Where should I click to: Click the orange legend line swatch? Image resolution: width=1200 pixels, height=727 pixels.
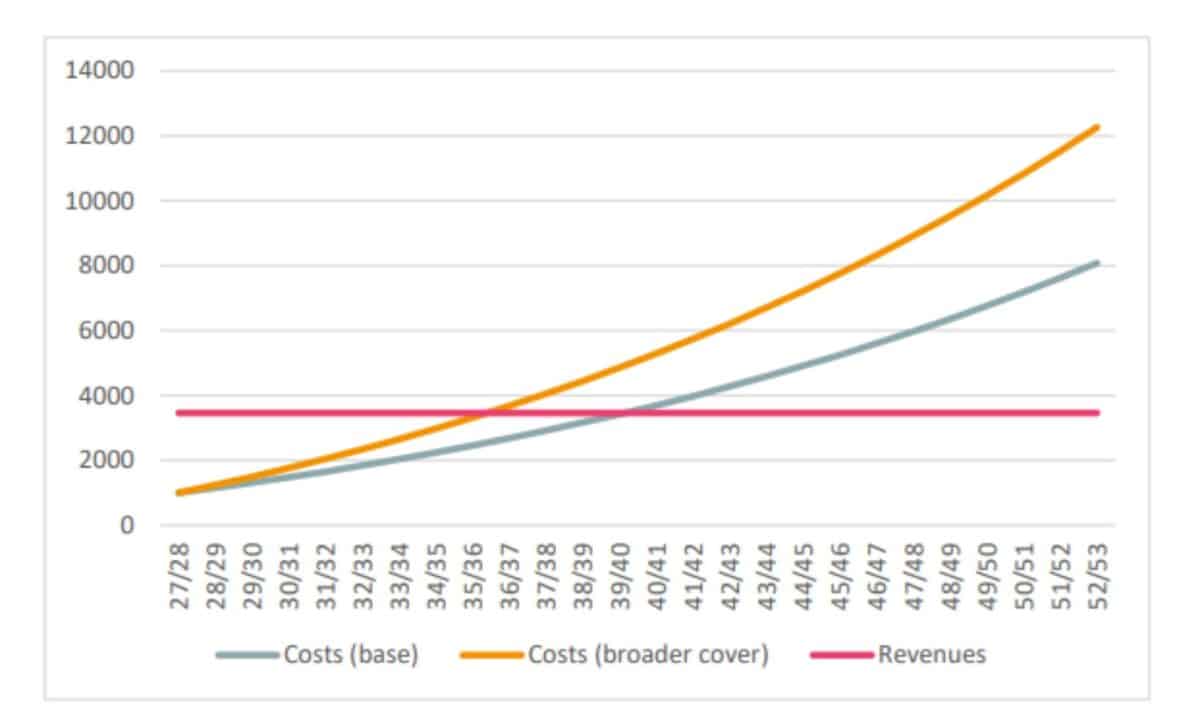point(491,657)
